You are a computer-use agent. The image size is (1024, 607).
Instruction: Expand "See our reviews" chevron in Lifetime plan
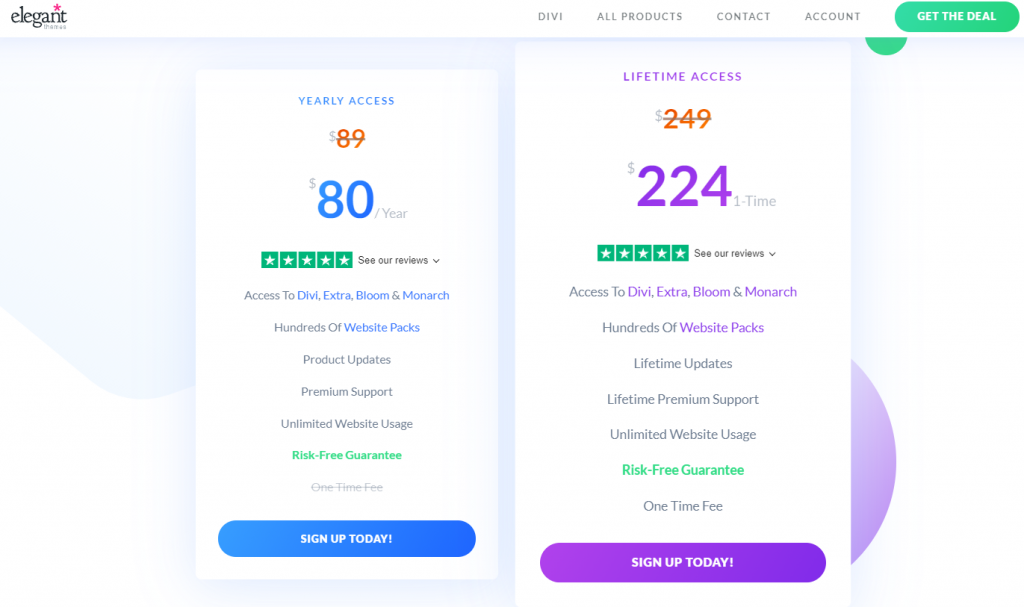click(773, 254)
